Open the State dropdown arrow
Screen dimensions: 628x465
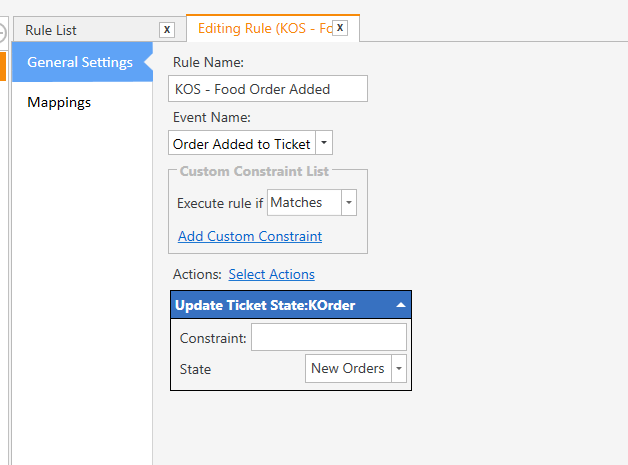coord(399,368)
